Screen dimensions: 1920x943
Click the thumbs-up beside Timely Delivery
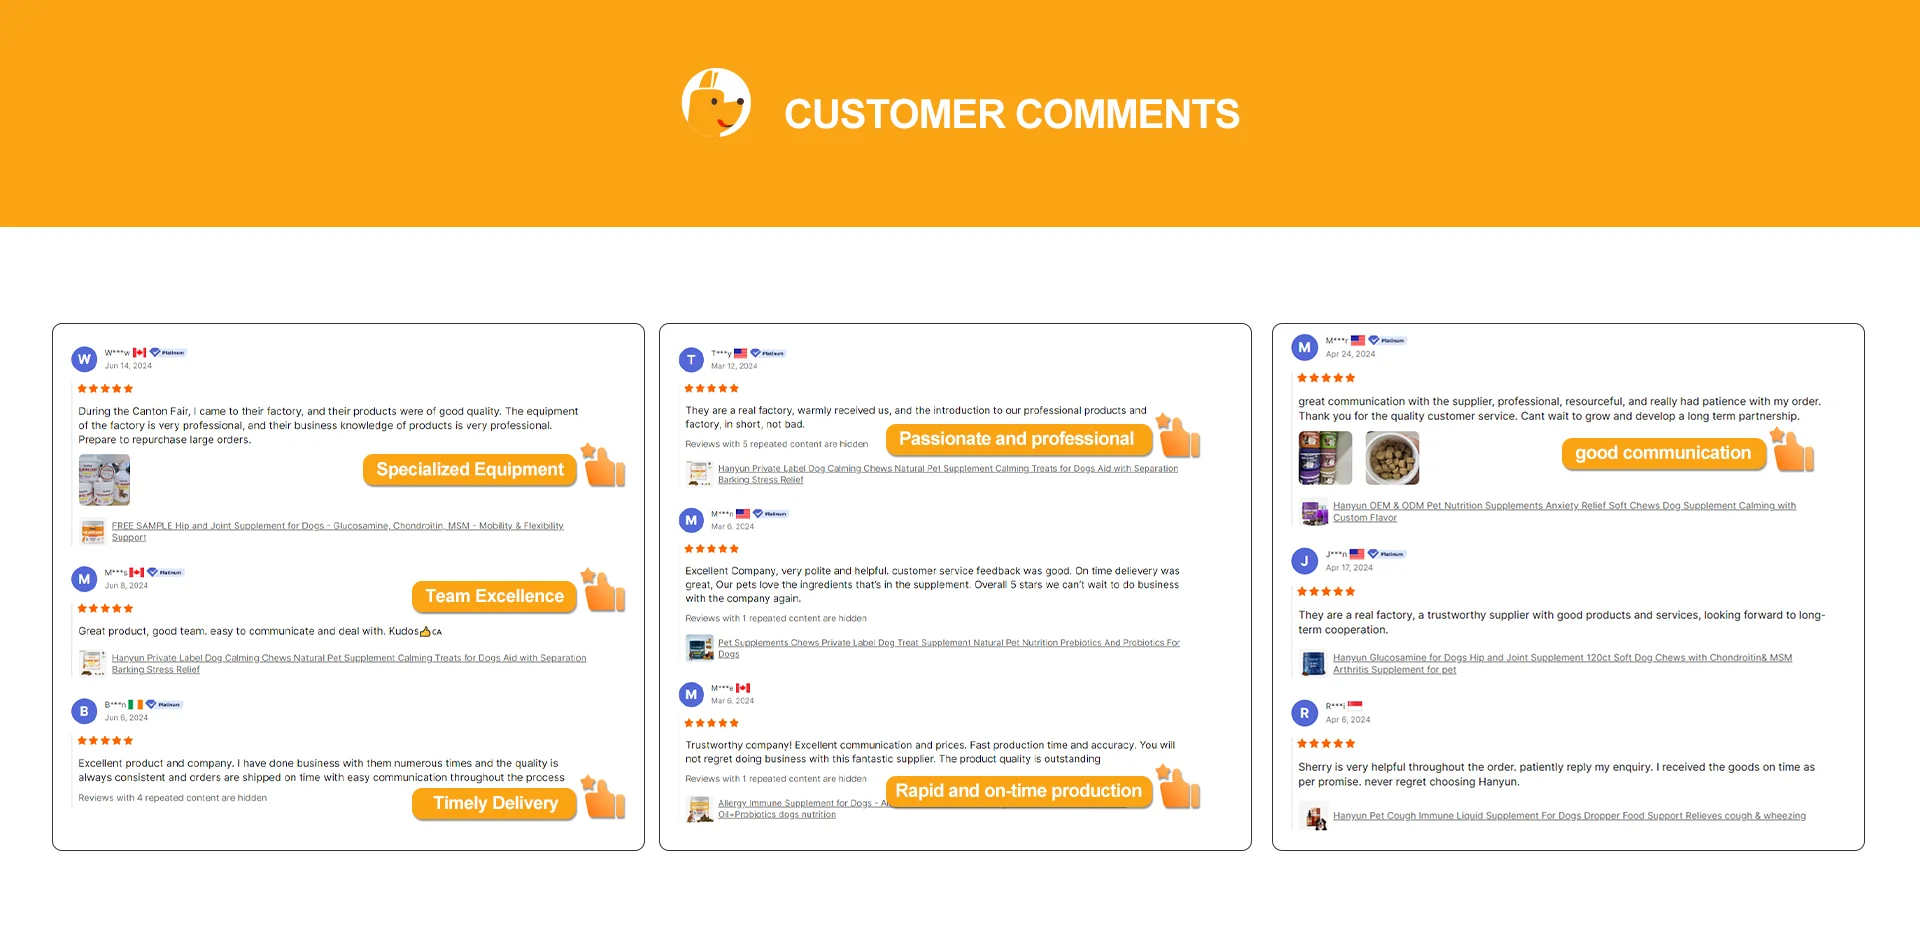(x=604, y=800)
